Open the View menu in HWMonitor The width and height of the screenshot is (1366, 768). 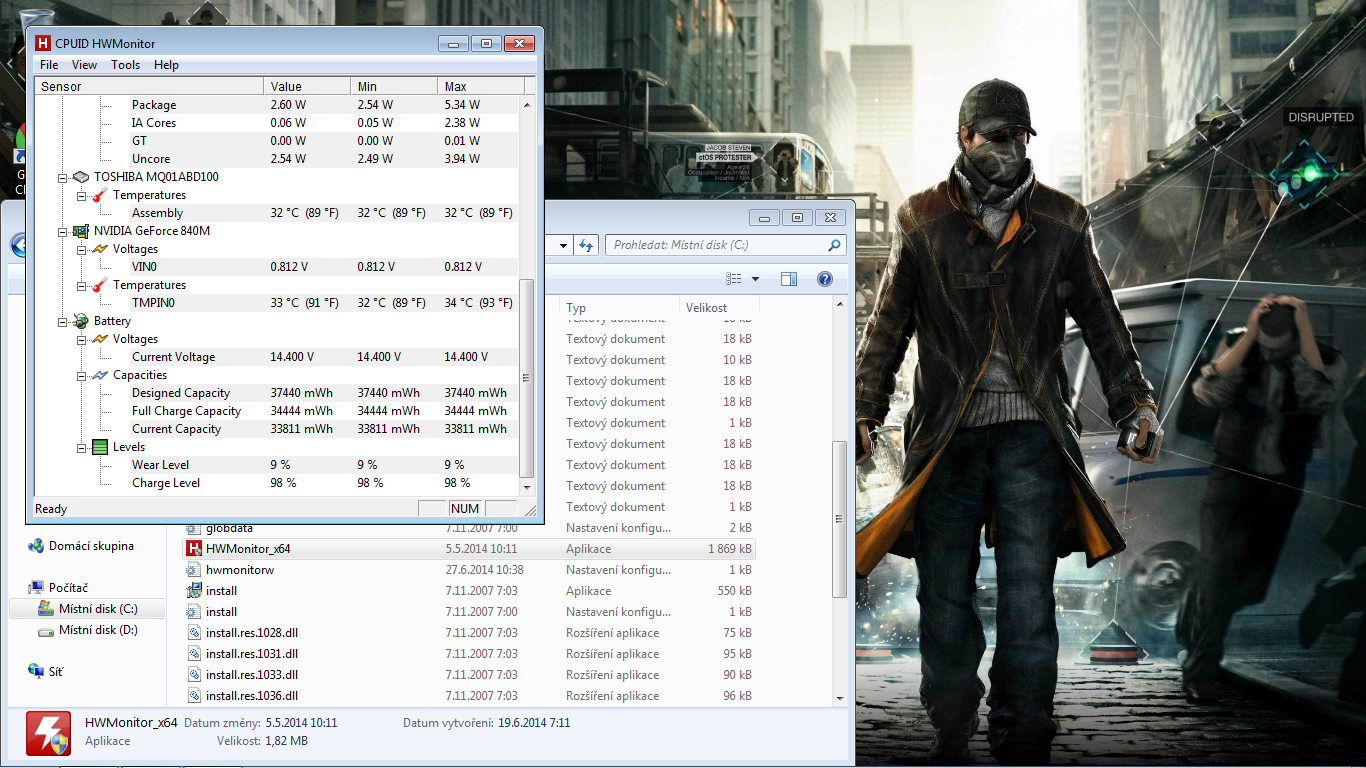[84, 65]
